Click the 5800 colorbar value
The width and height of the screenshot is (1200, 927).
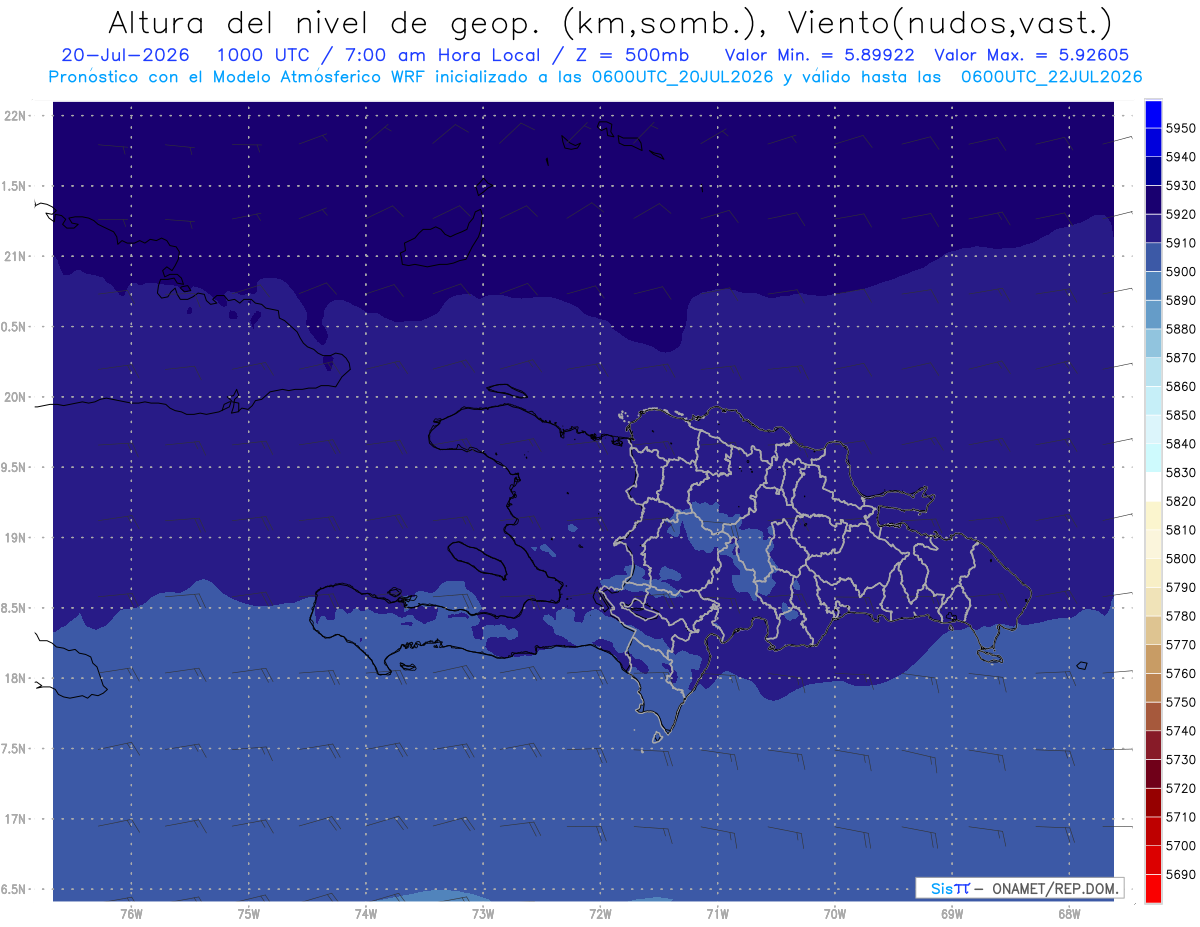[1180, 559]
